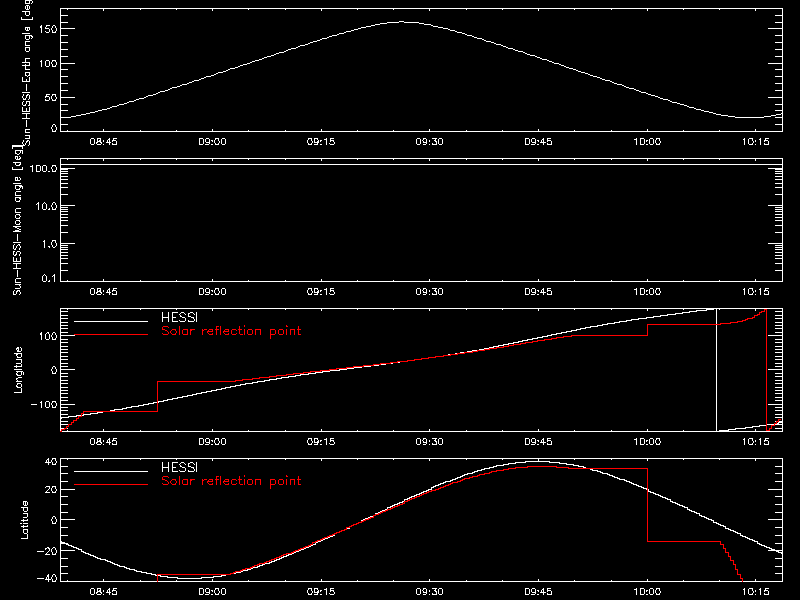The image size is (800, 600).
Task: Choose 08:45 label below the Longitude plot
Action: [x=104, y=441]
